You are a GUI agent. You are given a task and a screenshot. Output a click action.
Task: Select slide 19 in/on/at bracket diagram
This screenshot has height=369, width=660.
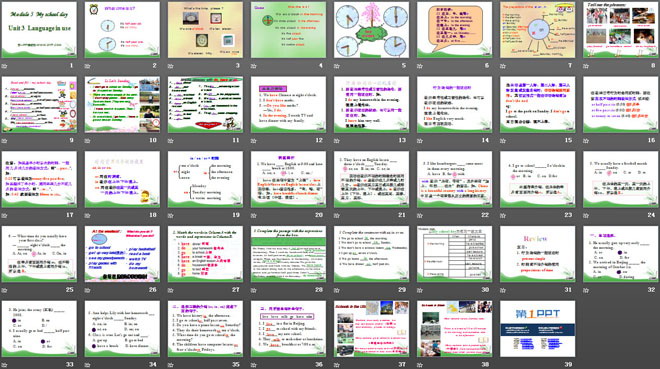tap(205, 179)
